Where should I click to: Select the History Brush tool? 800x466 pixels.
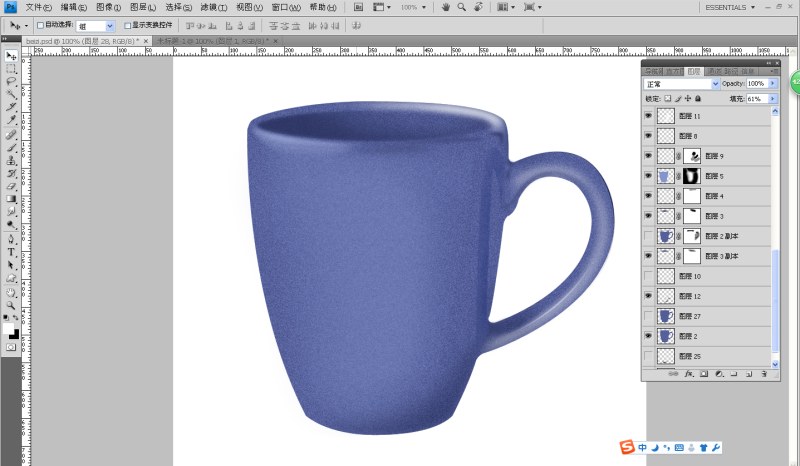pyautogui.click(x=11, y=174)
